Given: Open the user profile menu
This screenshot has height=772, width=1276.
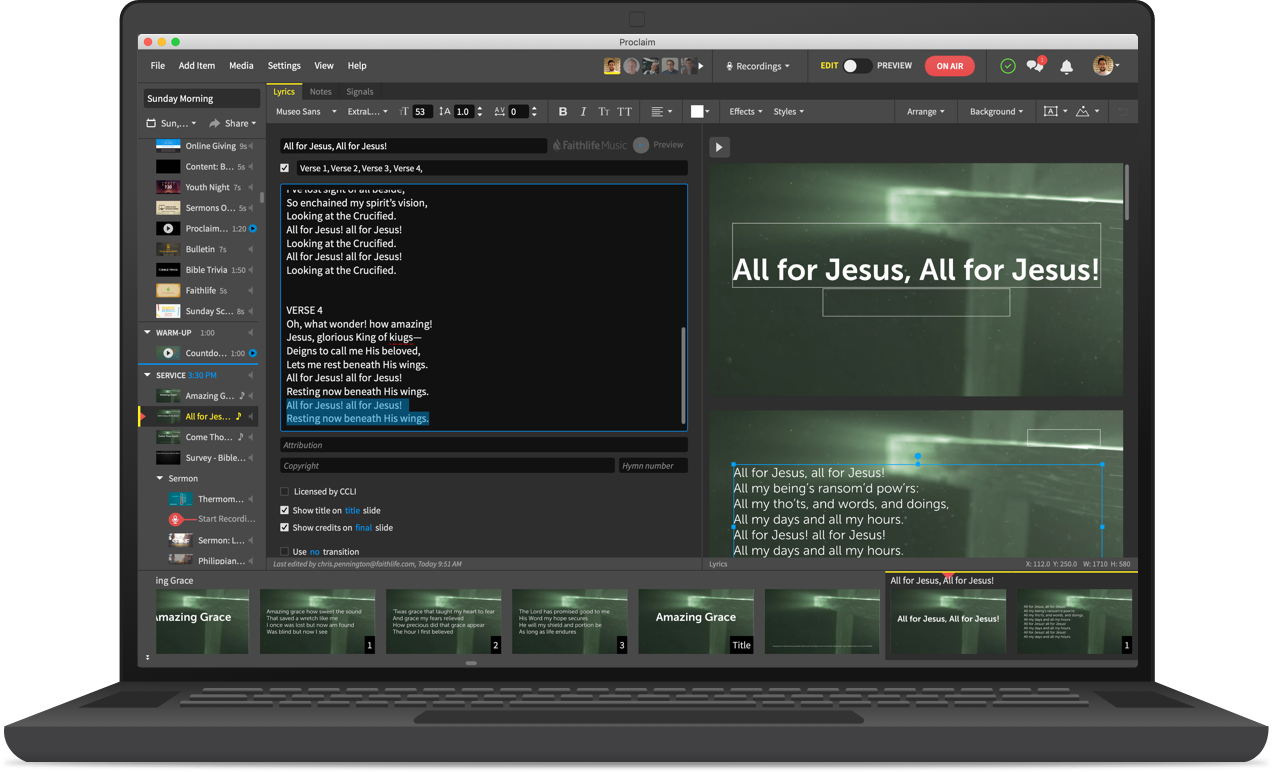Looking at the screenshot, I should click(1106, 66).
